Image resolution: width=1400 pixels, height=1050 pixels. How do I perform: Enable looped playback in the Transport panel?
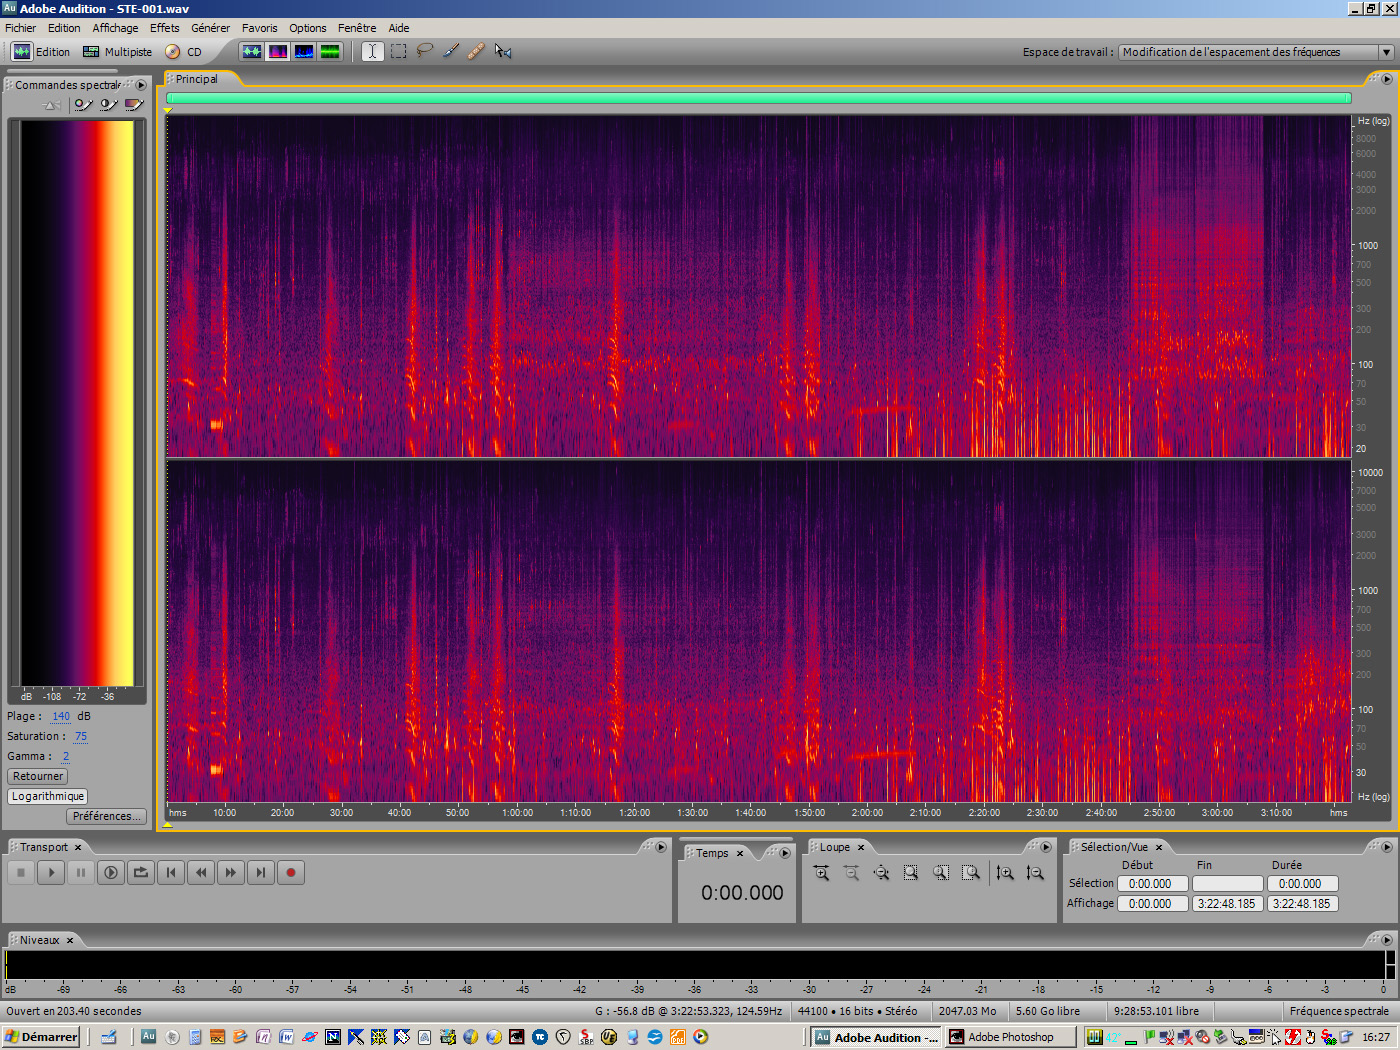pyautogui.click(x=140, y=872)
